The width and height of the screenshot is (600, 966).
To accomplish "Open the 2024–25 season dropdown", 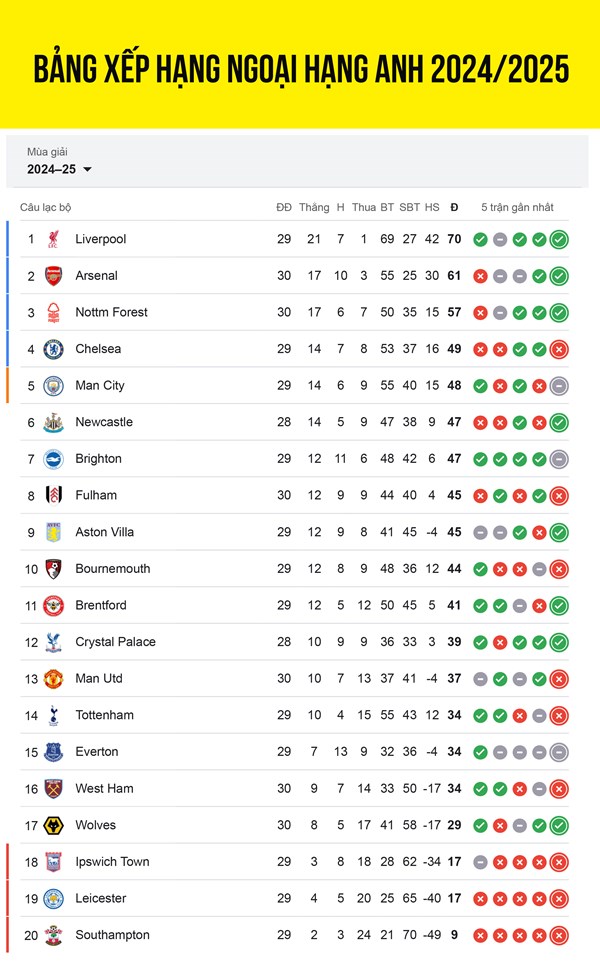I will pyautogui.click(x=59, y=169).
